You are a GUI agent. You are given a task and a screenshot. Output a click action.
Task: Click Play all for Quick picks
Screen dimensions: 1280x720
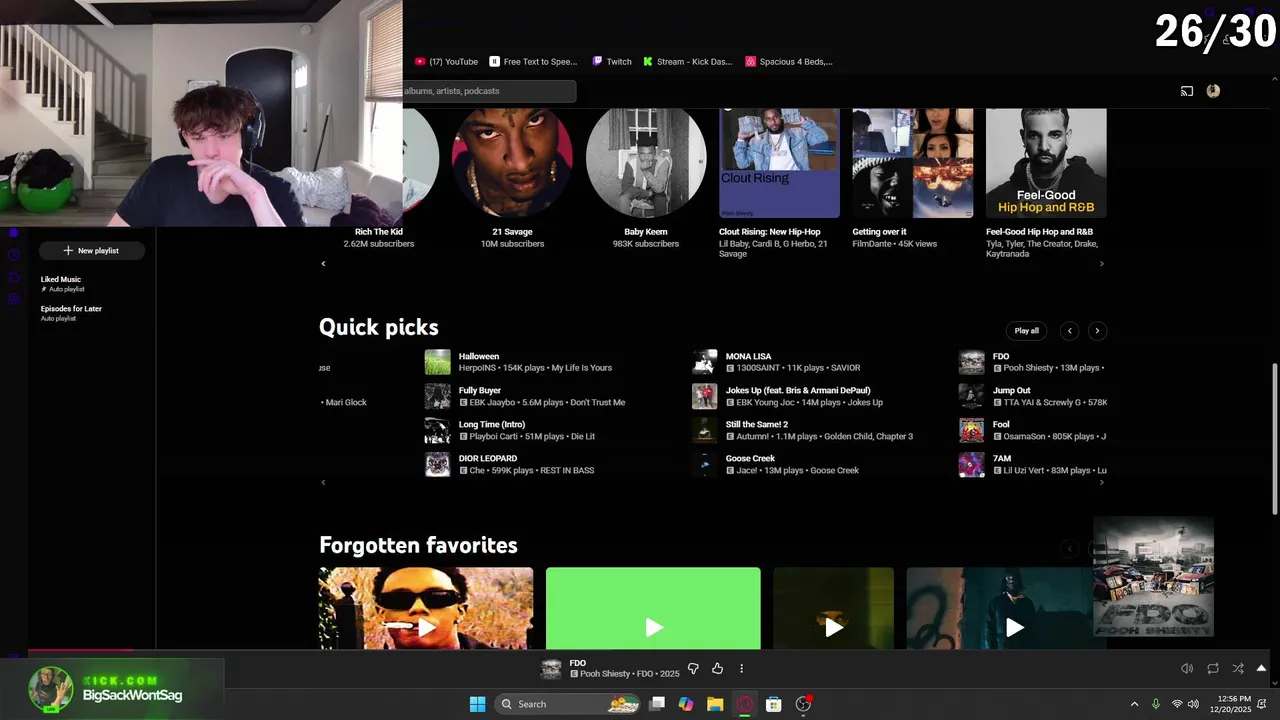pos(1026,331)
